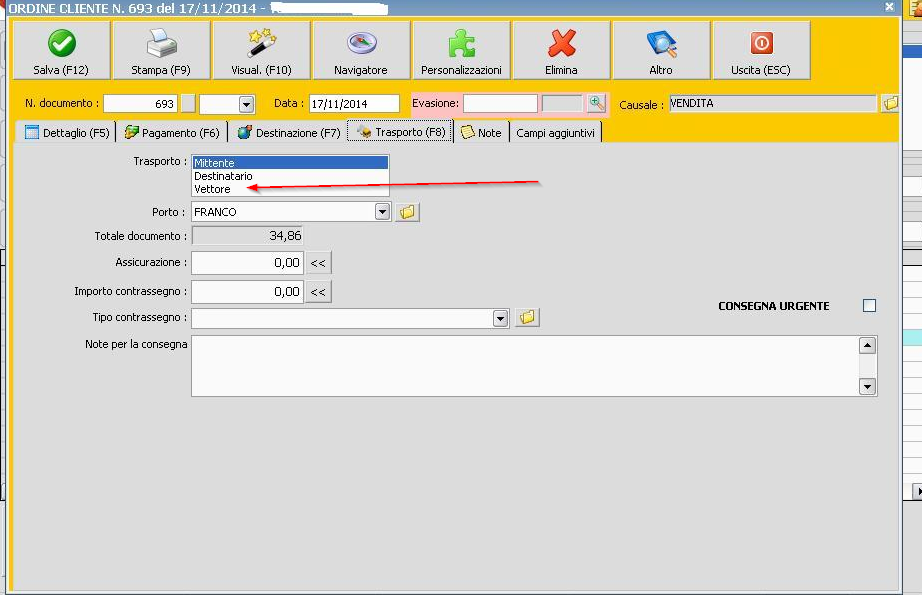Click the Totale documento value 34,86
Screen dimensions: 922x595
pyautogui.click(x=248, y=236)
